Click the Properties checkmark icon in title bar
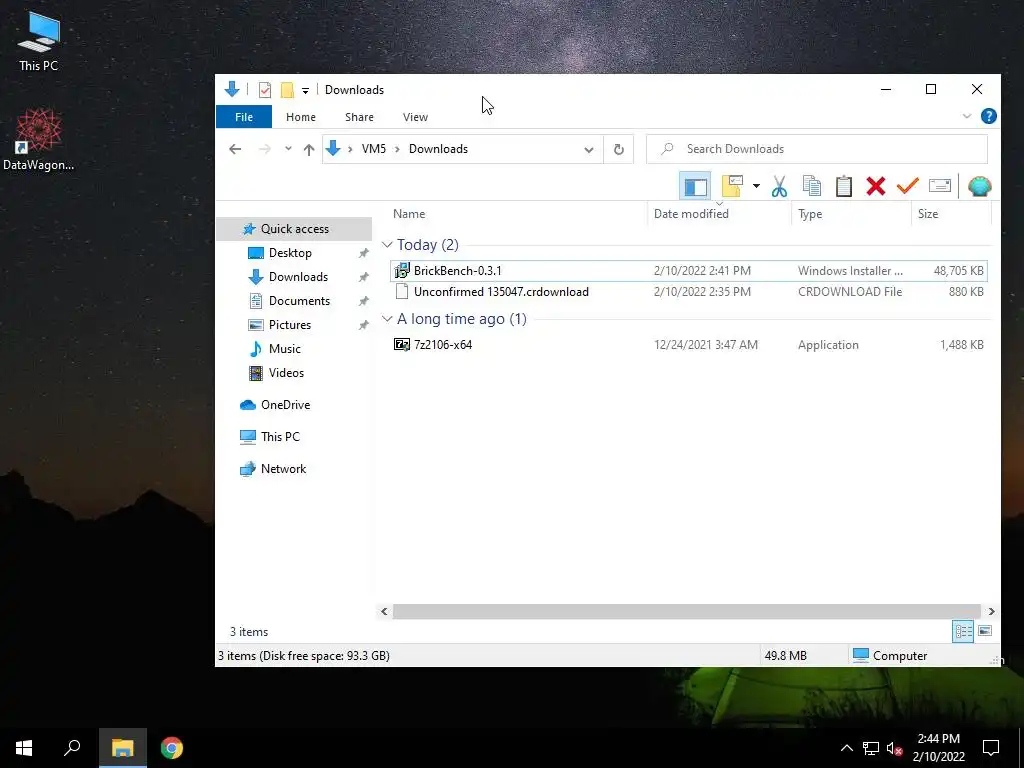This screenshot has width=1024, height=768. coord(264,89)
